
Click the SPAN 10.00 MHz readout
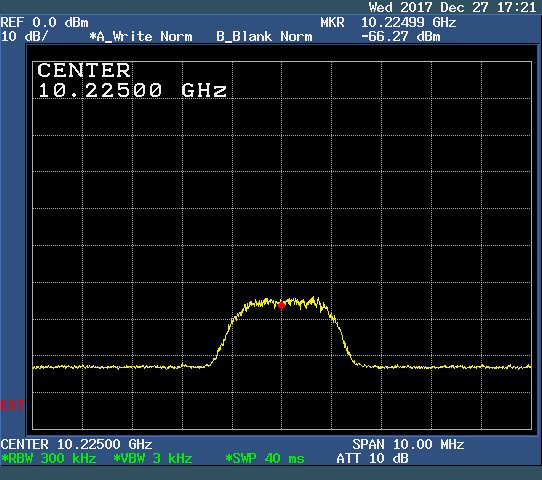coord(408,444)
